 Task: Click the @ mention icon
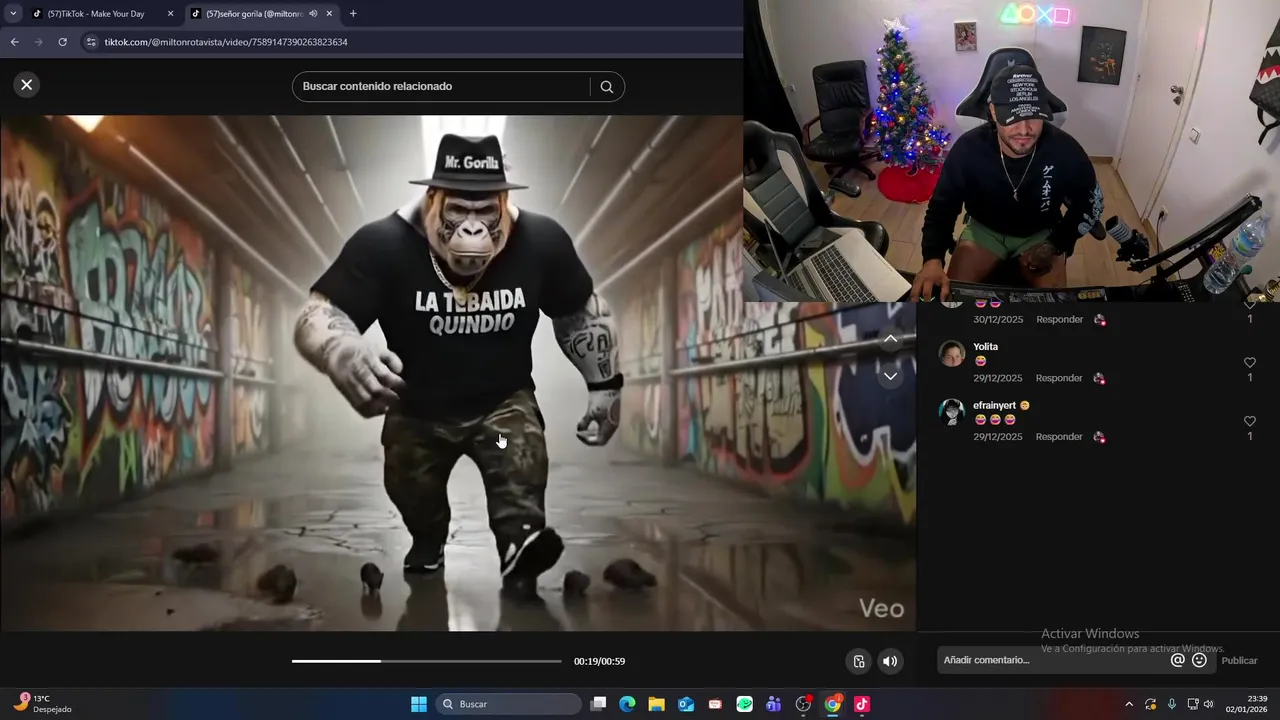click(x=1178, y=660)
